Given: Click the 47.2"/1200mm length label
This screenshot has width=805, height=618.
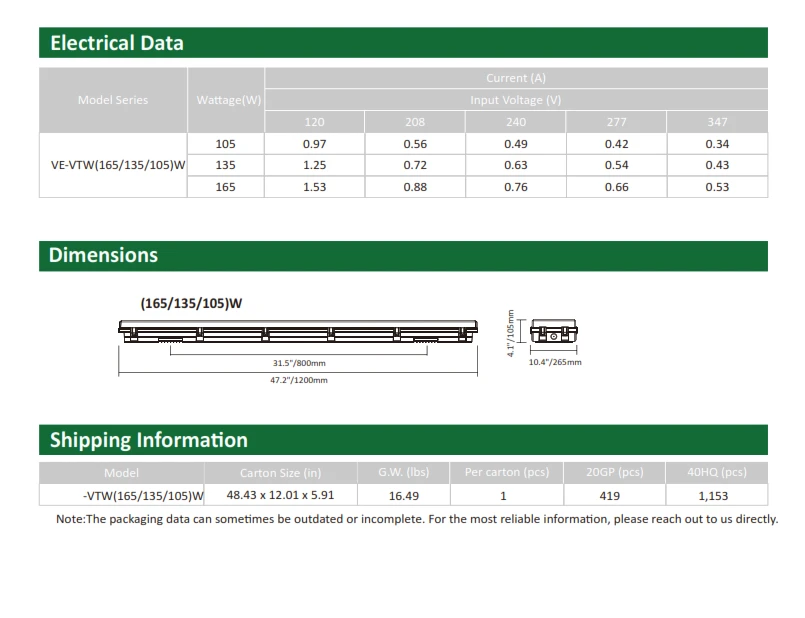Looking at the screenshot, I should coord(299,380).
